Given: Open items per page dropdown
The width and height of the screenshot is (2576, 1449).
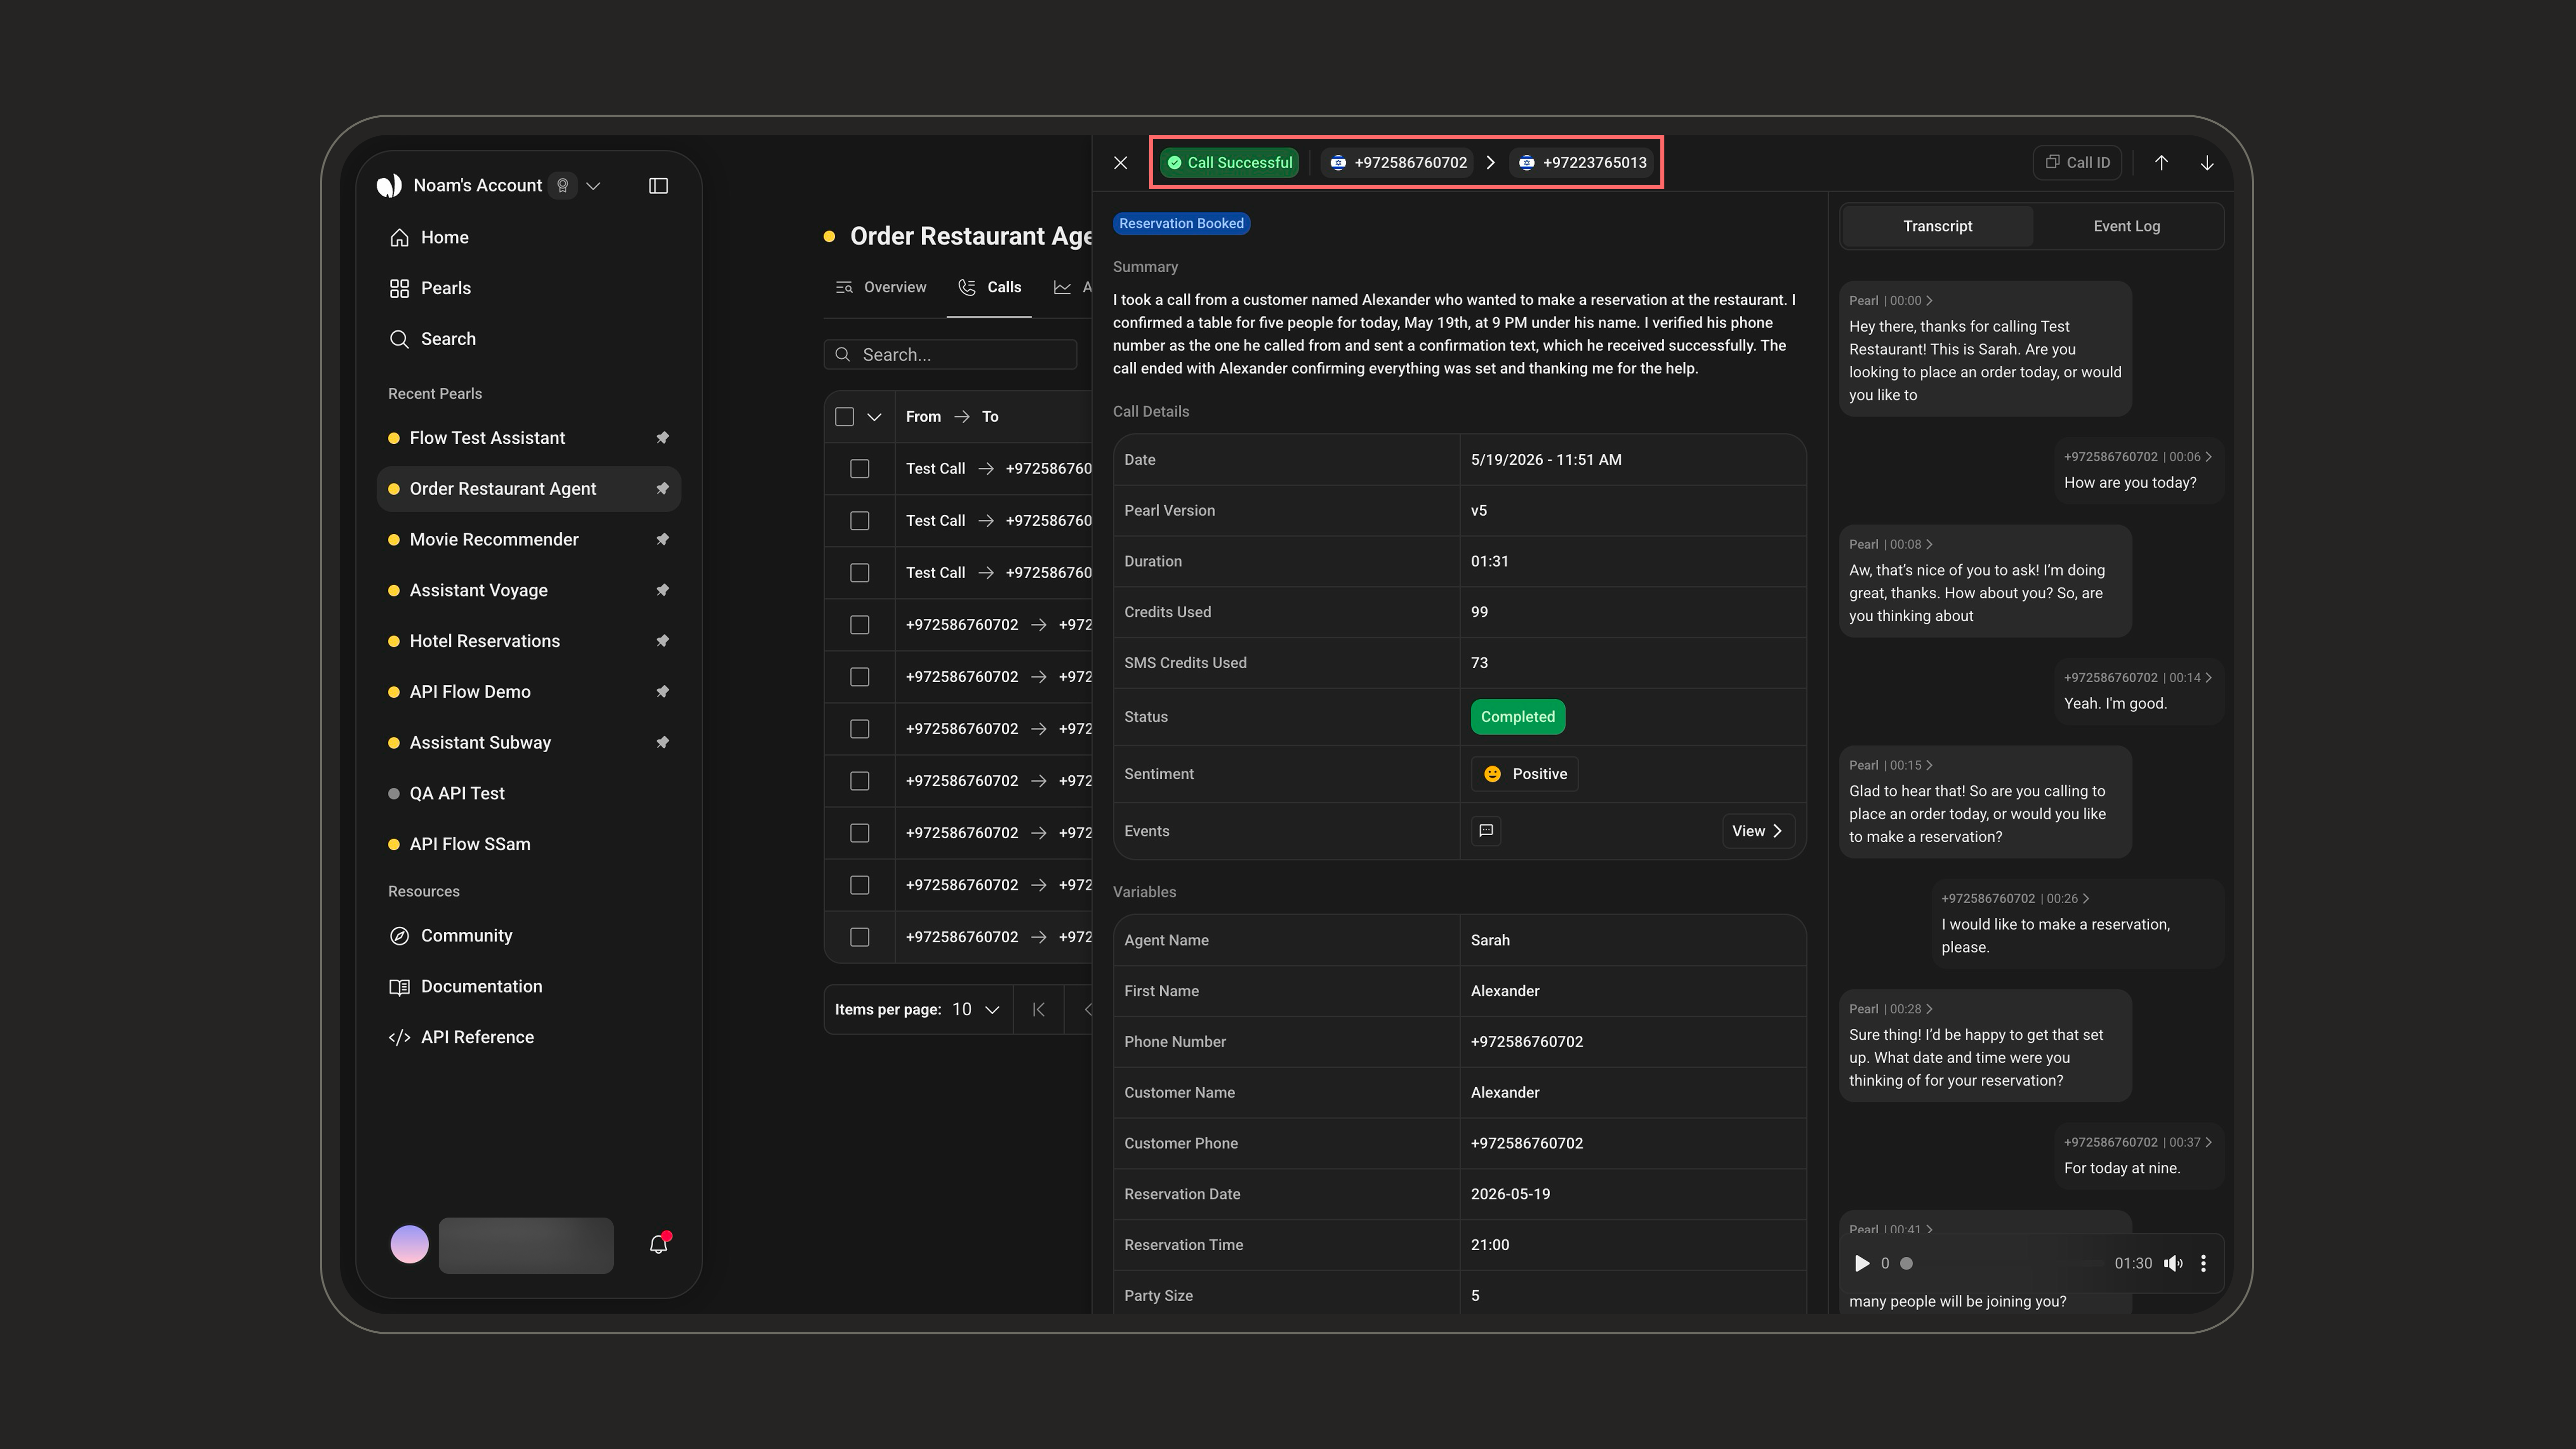Looking at the screenshot, I should click(x=975, y=1010).
